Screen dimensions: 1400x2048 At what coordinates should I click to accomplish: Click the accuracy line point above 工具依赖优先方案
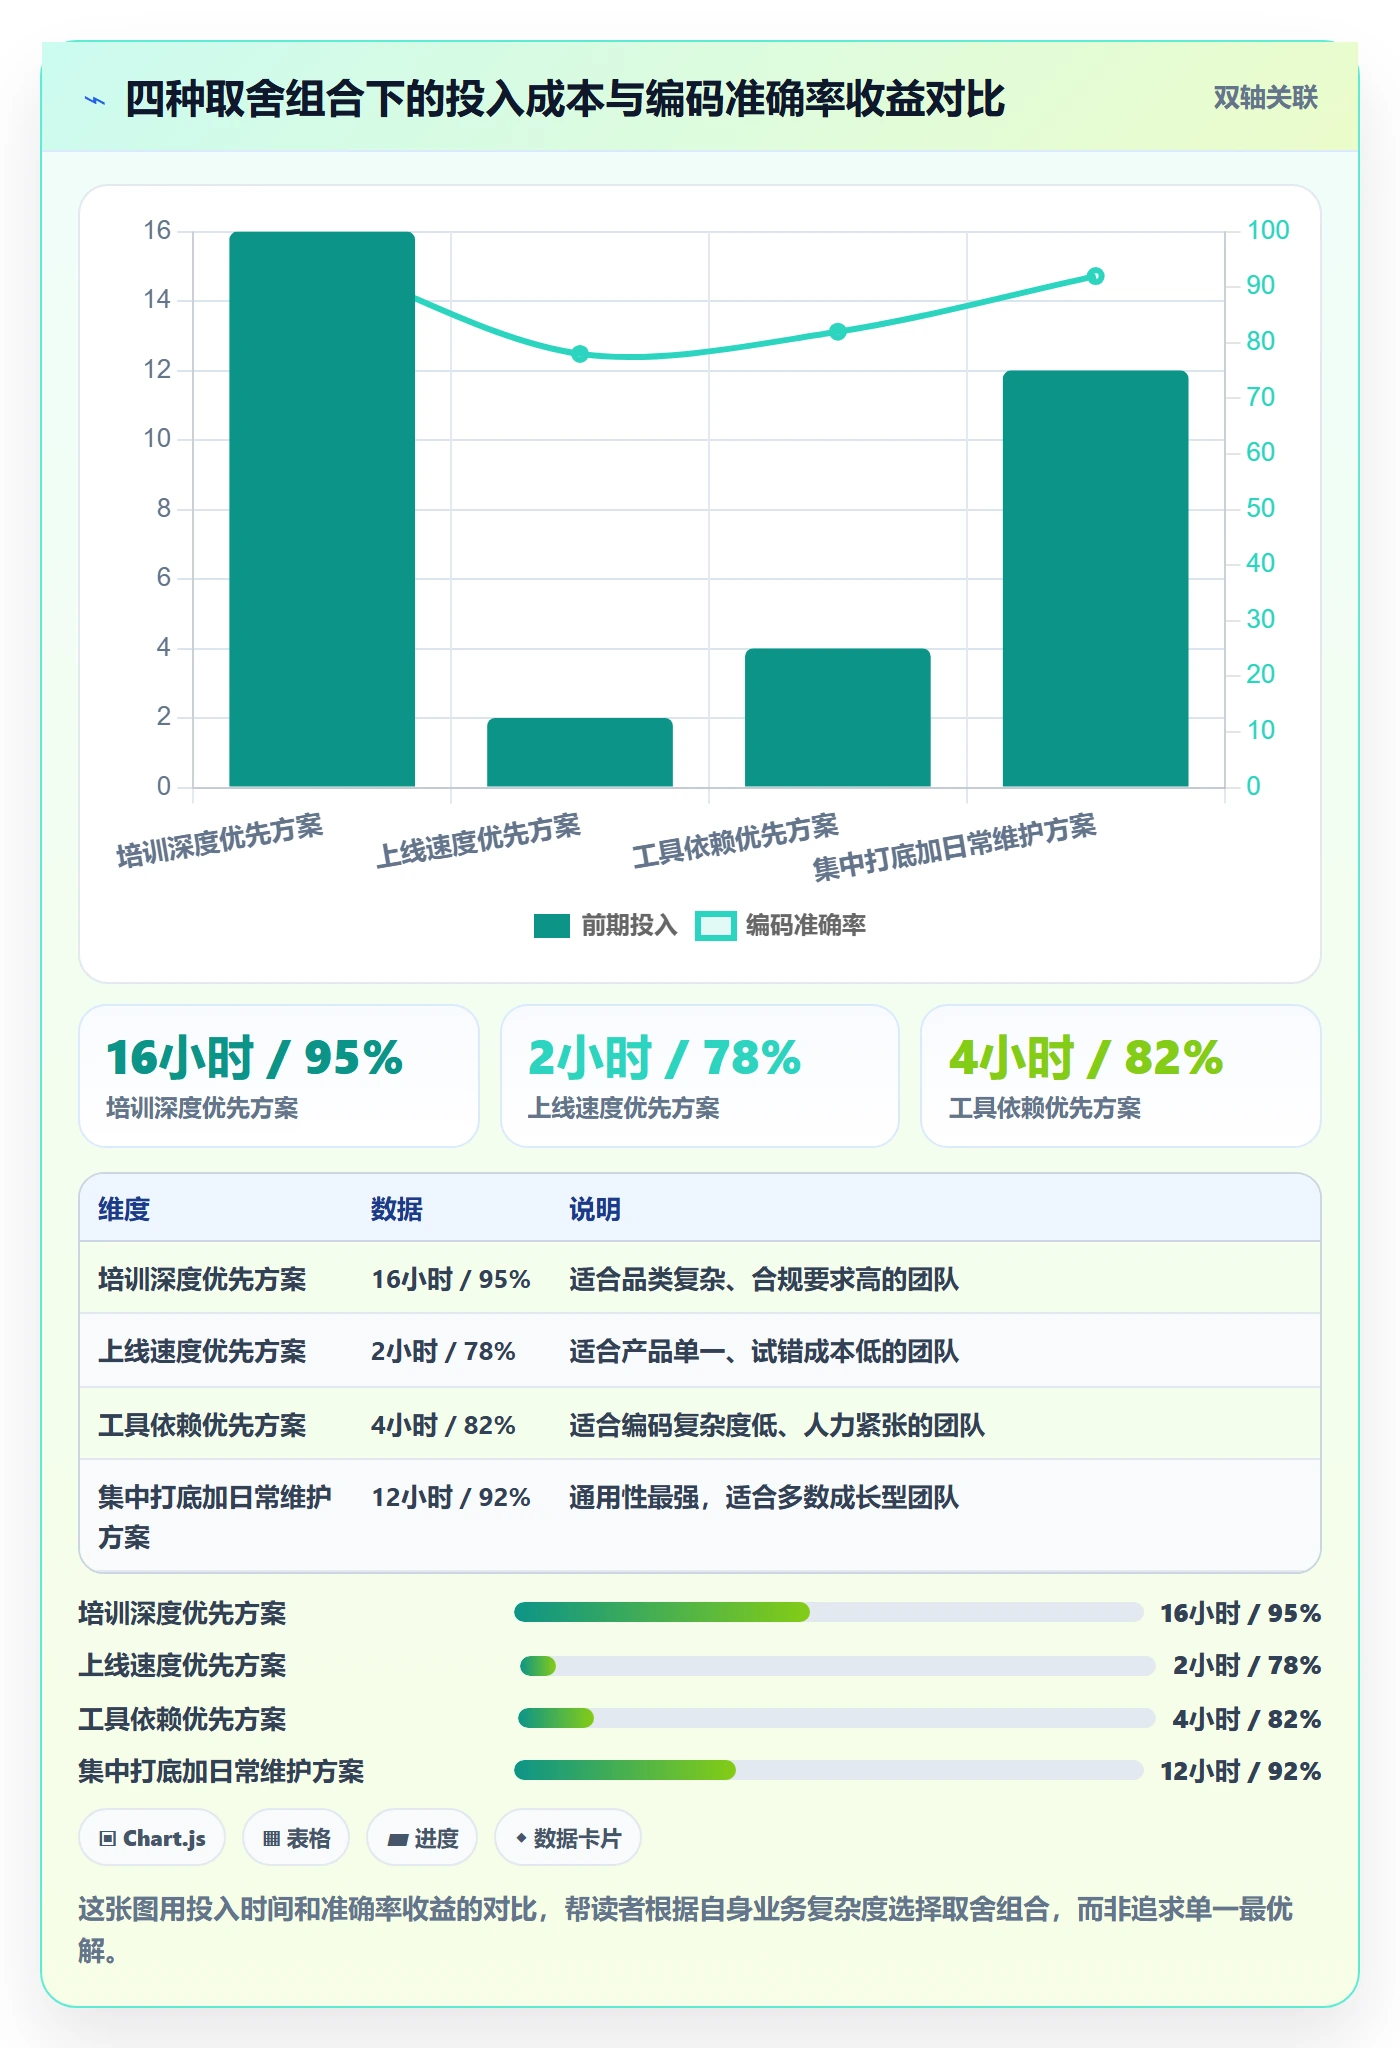pos(838,332)
